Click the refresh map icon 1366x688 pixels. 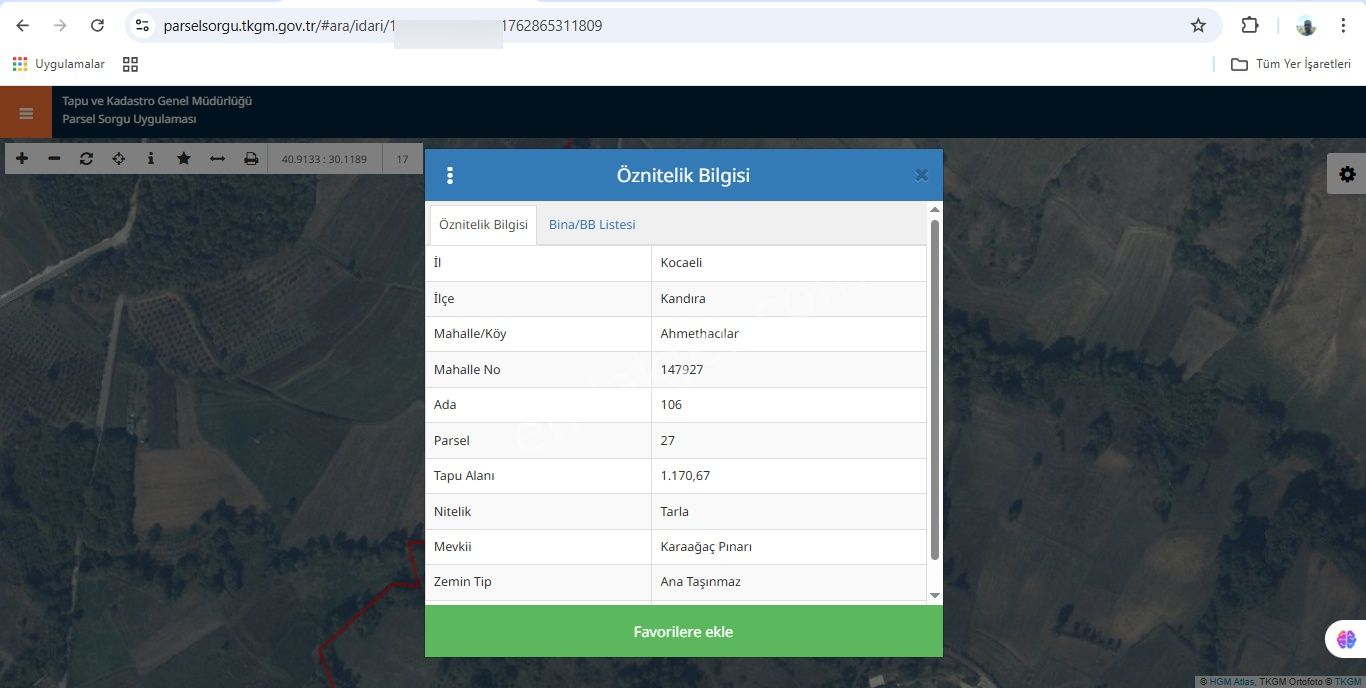coord(86,159)
